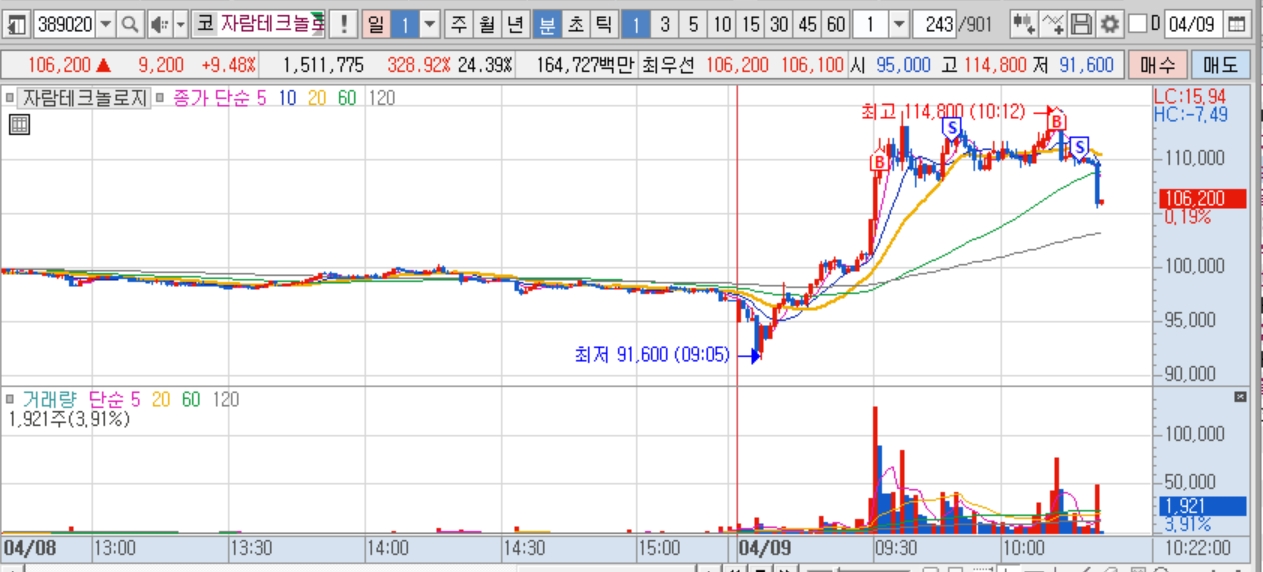Open the stock code dropdown next to 389020
This screenshot has width=1263, height=572.
click(x=105, y=23)
